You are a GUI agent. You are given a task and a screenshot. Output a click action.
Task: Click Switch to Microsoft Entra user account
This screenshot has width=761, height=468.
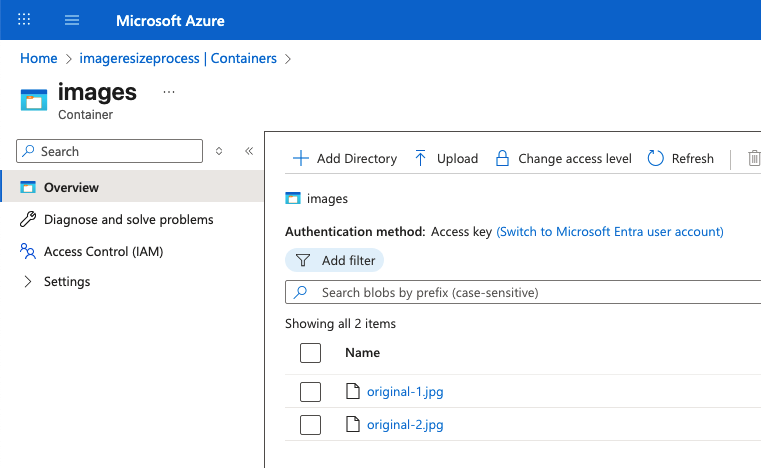point(609,231)
